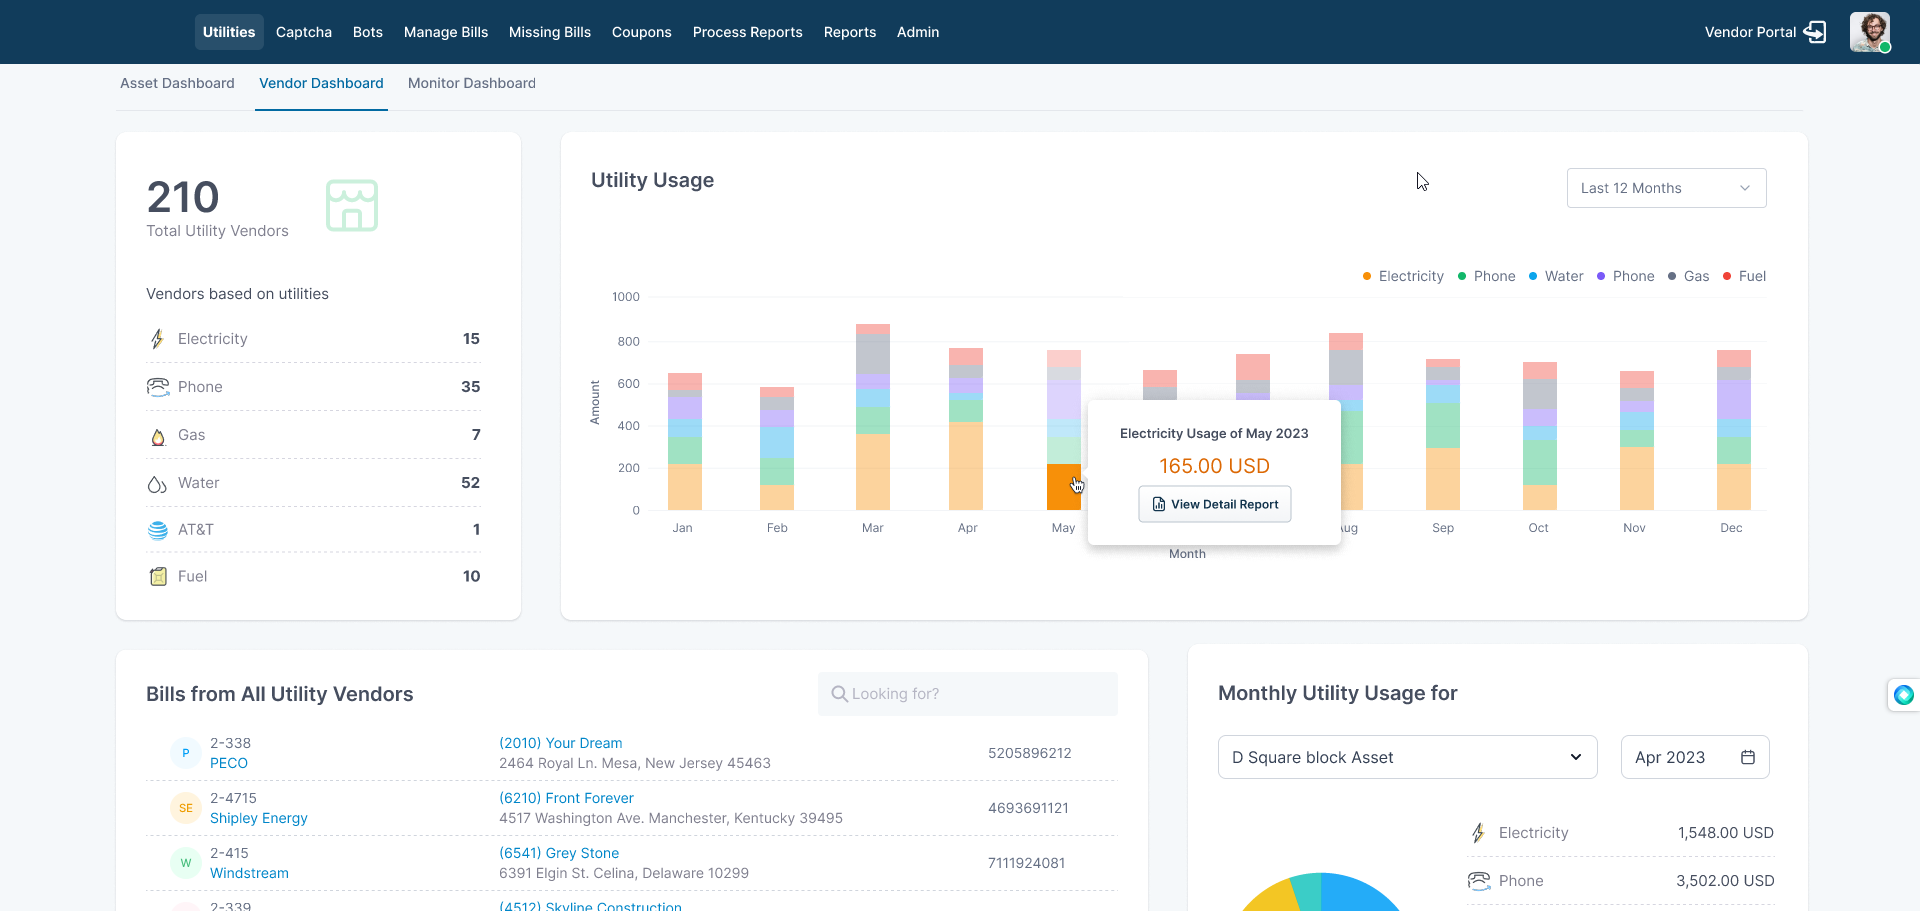Click the December bar in Utility Usage chart
The height and width of the screenshot is (911, 1920).
(1734, 430)
